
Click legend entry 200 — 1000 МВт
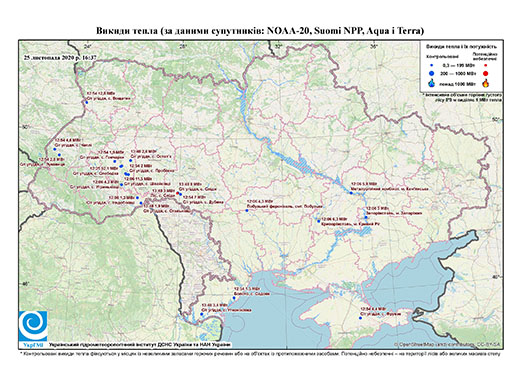(x=458, y=73)
